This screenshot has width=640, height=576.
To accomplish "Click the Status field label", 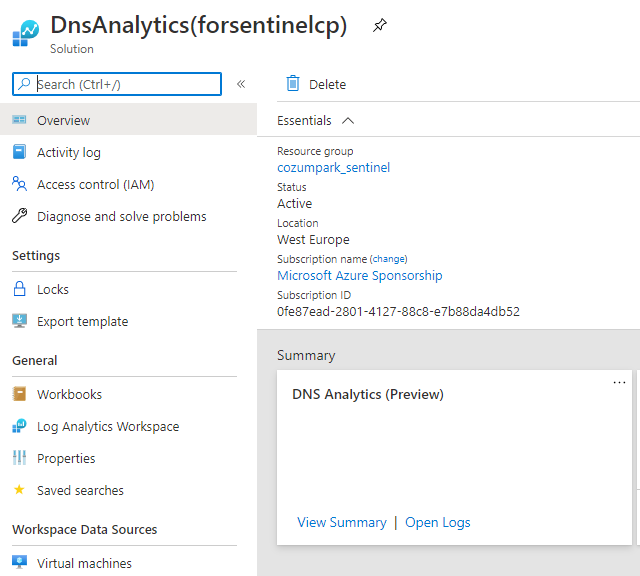I will click(x=291, y=187).
